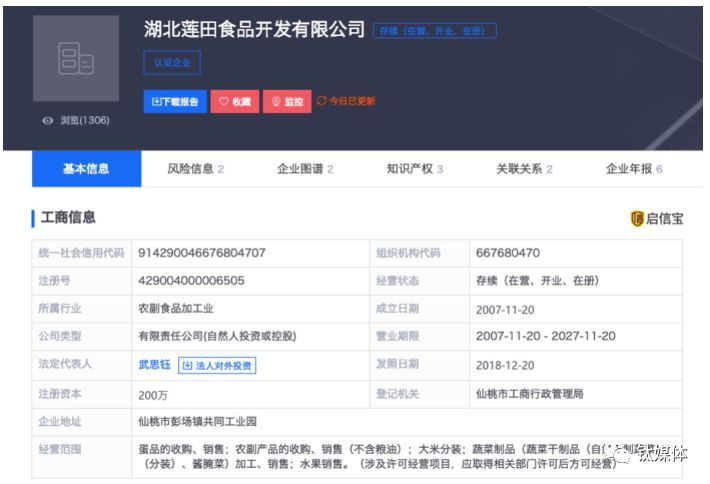Screen dimensions: 710x484
Task: Click the issue date 2018-12-20
Action: point(505,365)
